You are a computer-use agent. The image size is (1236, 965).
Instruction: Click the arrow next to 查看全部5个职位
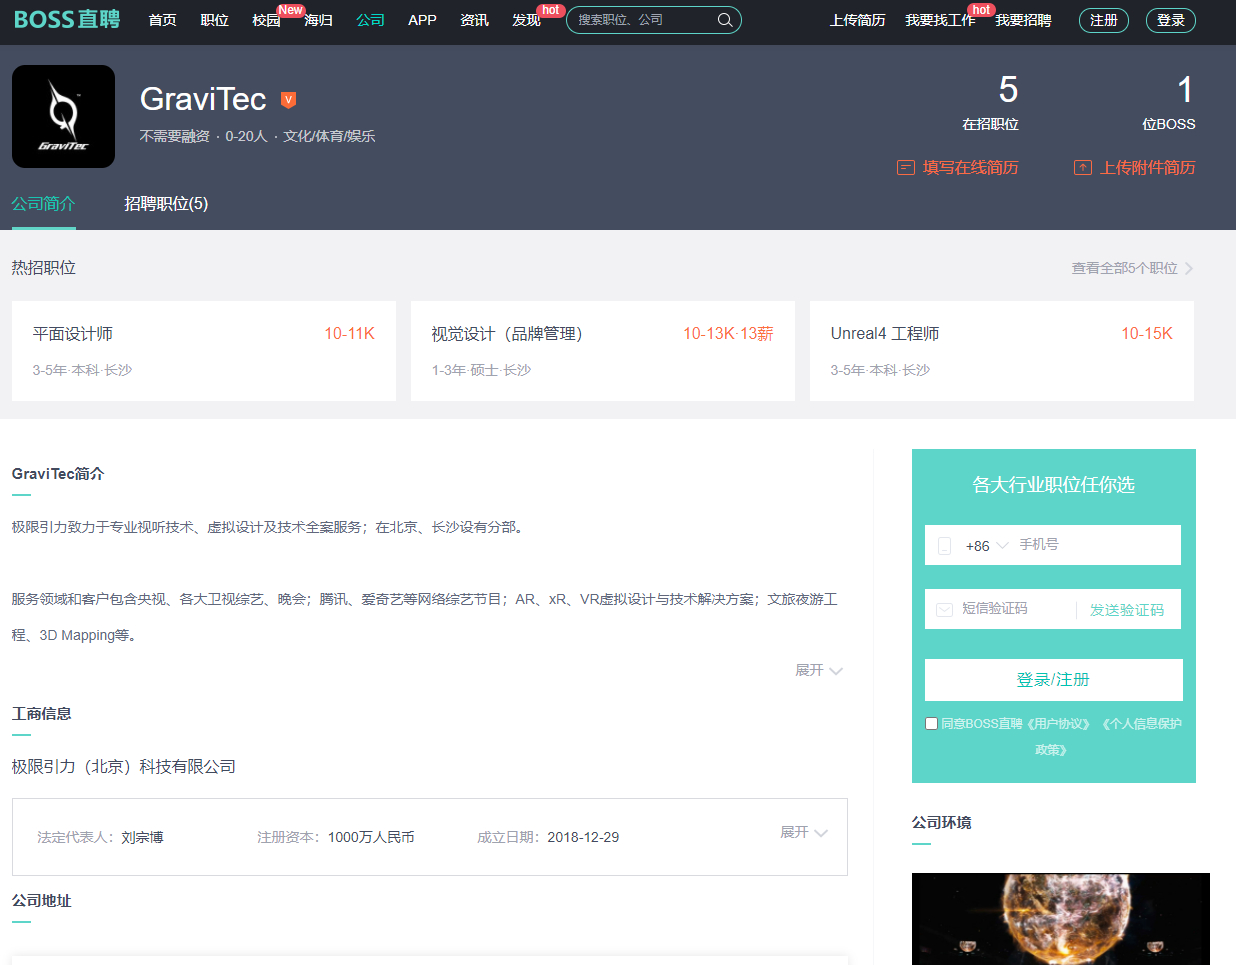click(1189, 268)
